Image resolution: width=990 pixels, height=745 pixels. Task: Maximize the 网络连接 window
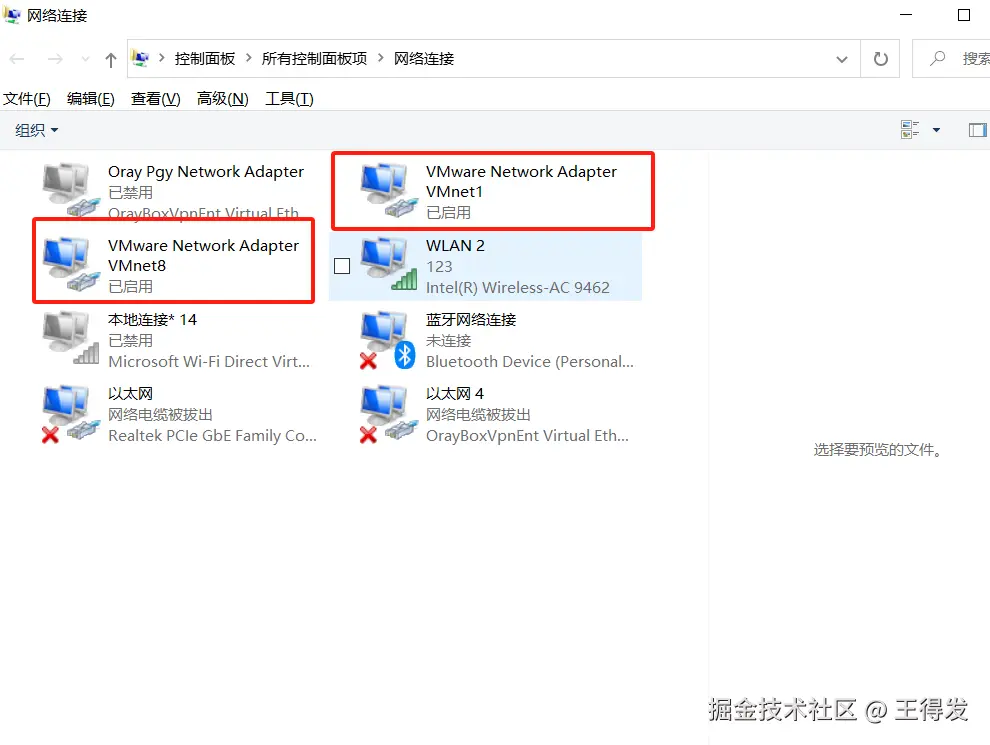pyautogui.click(x=963, y=15)
